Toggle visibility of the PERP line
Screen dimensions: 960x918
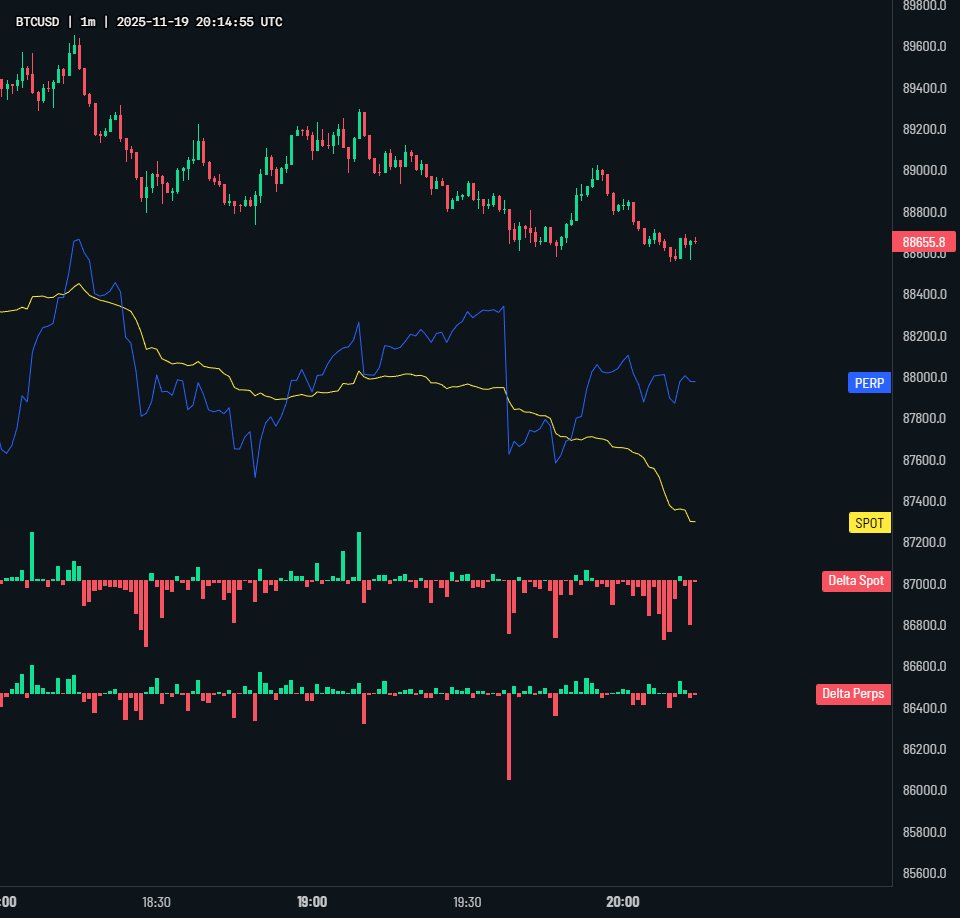pyautogui.click(x=868, y=382)
